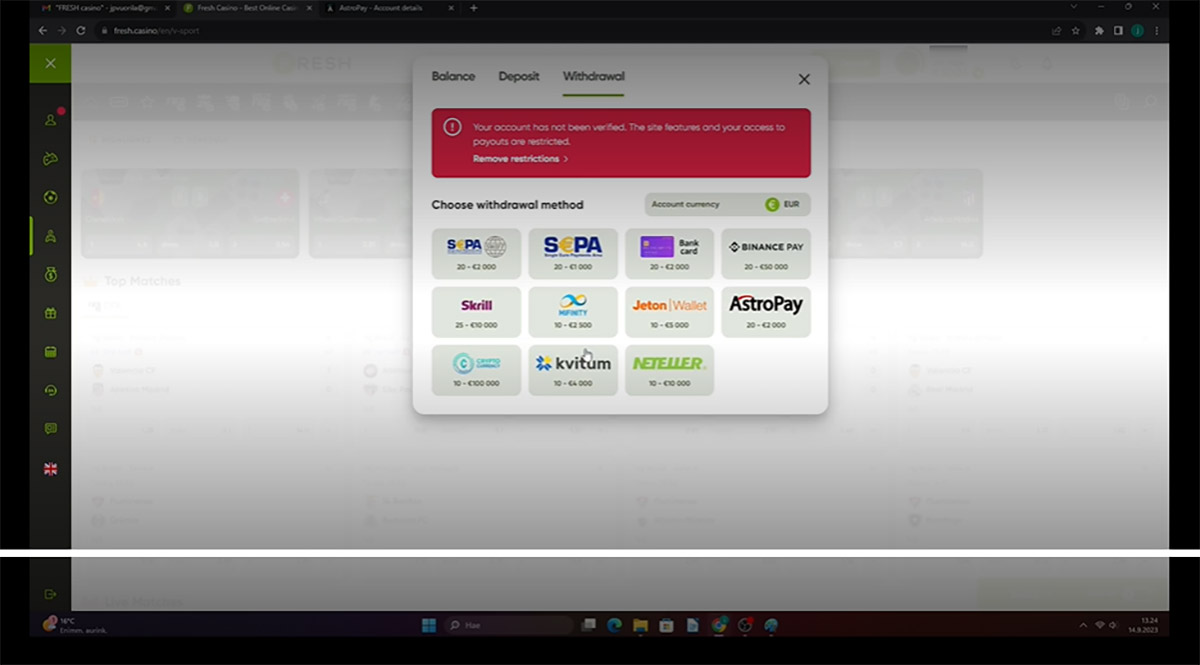Open the money bag sidebar icon
The width and height of the screenshot is (1200, 665).
pos(50,274)
